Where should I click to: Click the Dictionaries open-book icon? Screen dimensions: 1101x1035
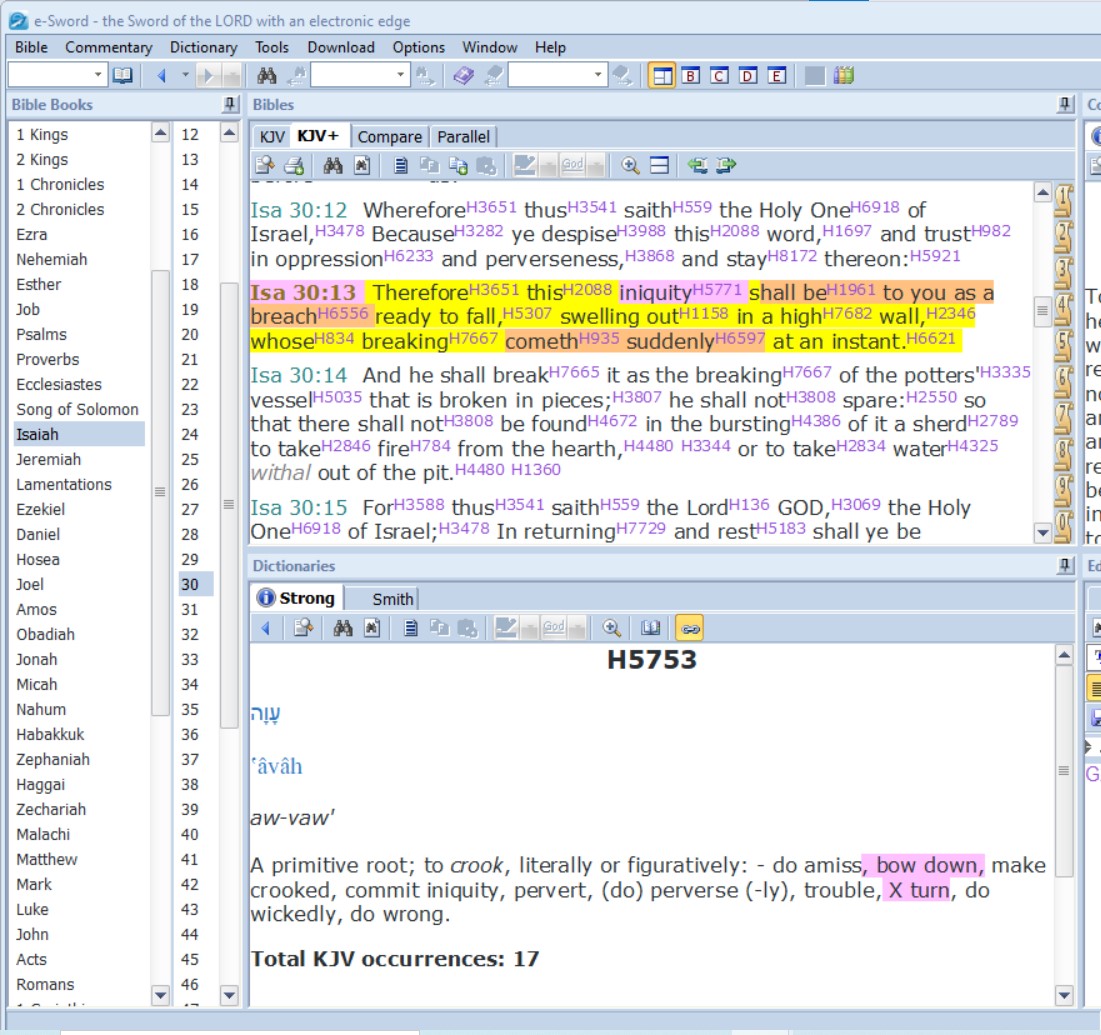click(x=651, y=628)
